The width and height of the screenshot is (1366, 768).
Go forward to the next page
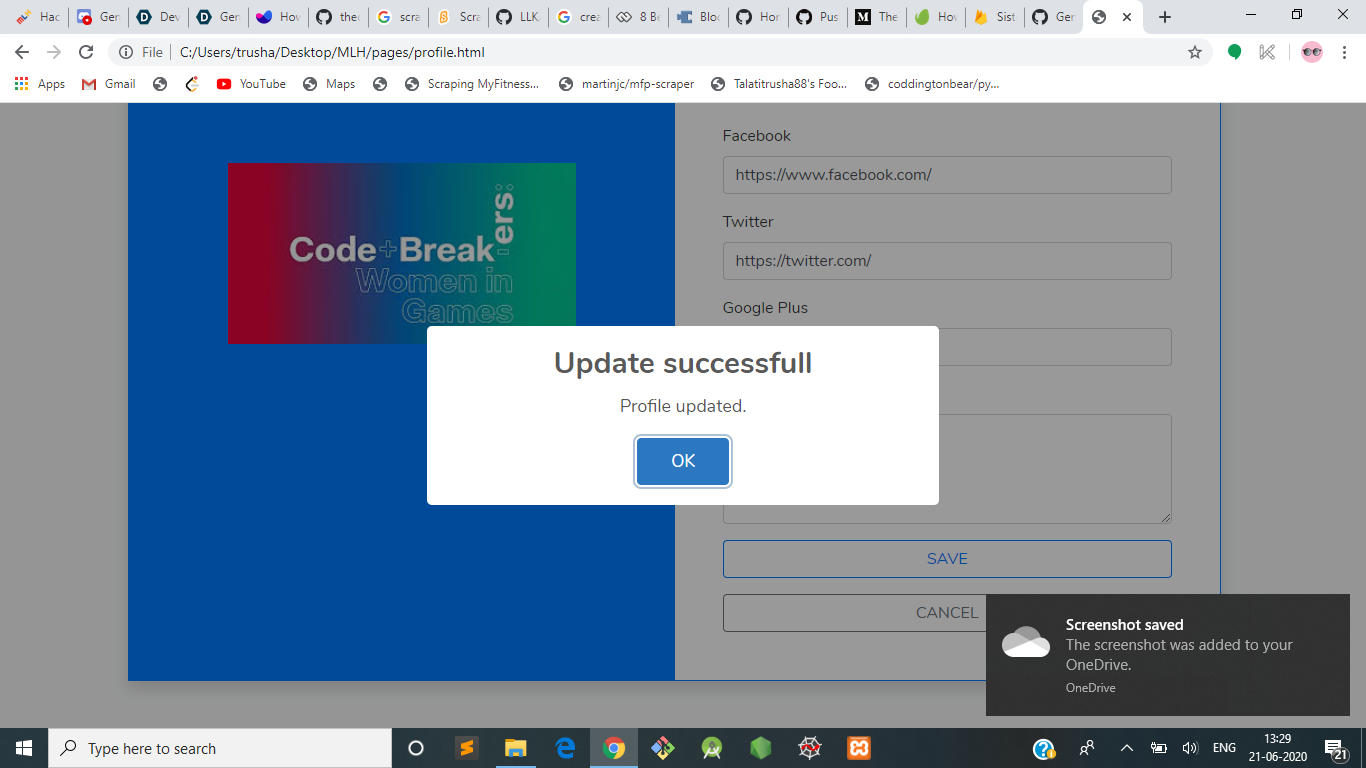54,52
